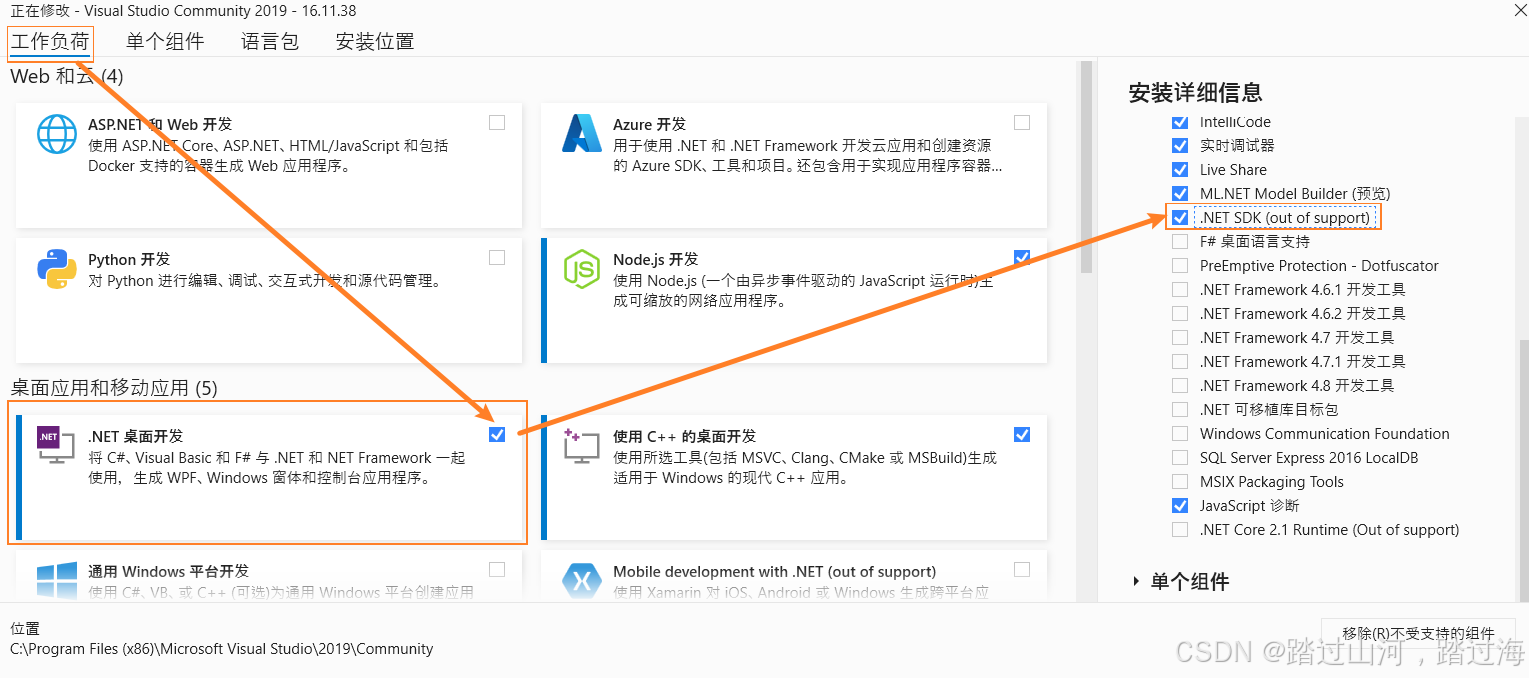1529x678 pixels.
Task: Enable F# 桌面语言支持 component
Action: click(1180, 241)
